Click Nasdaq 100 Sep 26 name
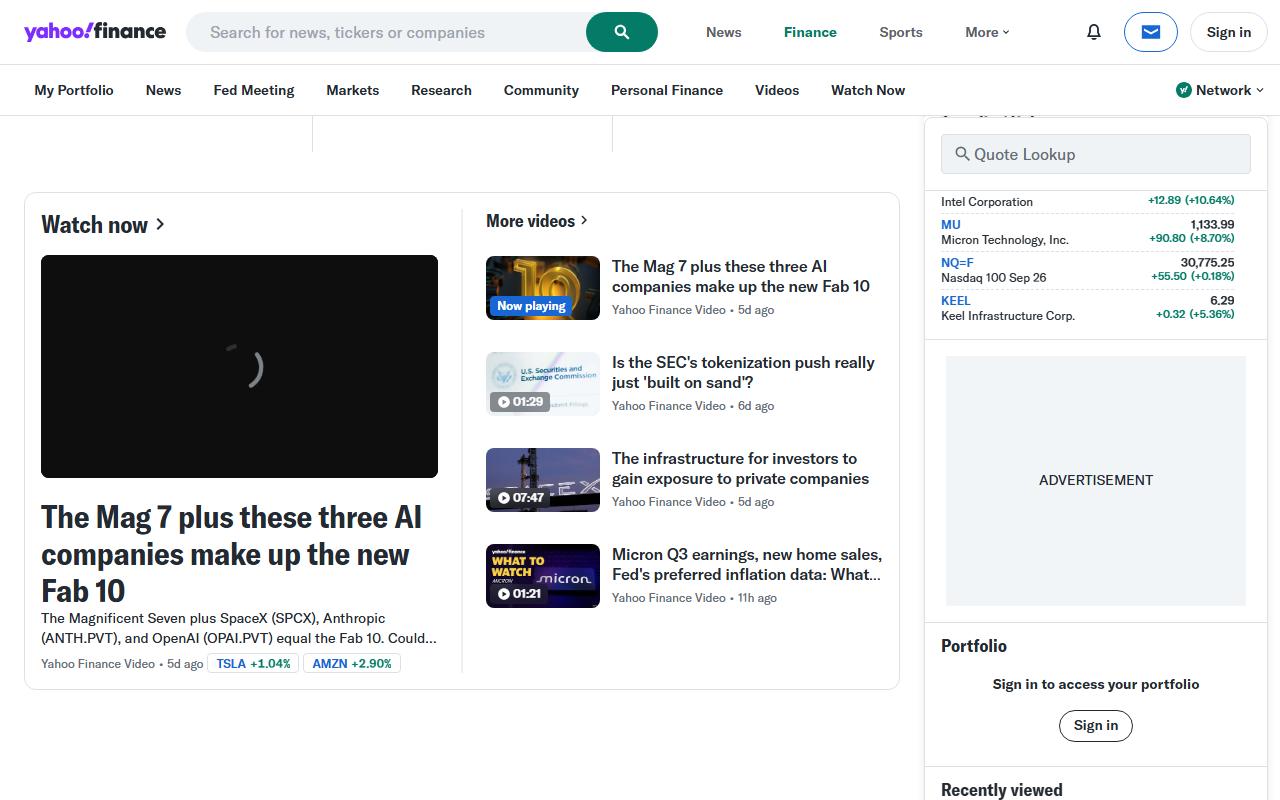1280x800 pixels. point(994,278)
